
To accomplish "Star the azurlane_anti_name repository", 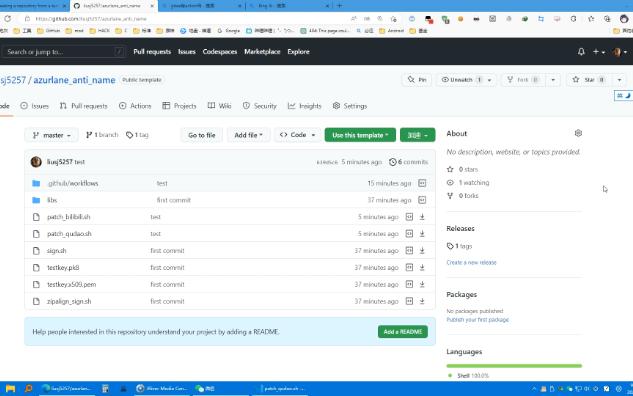I will [589, 80].
